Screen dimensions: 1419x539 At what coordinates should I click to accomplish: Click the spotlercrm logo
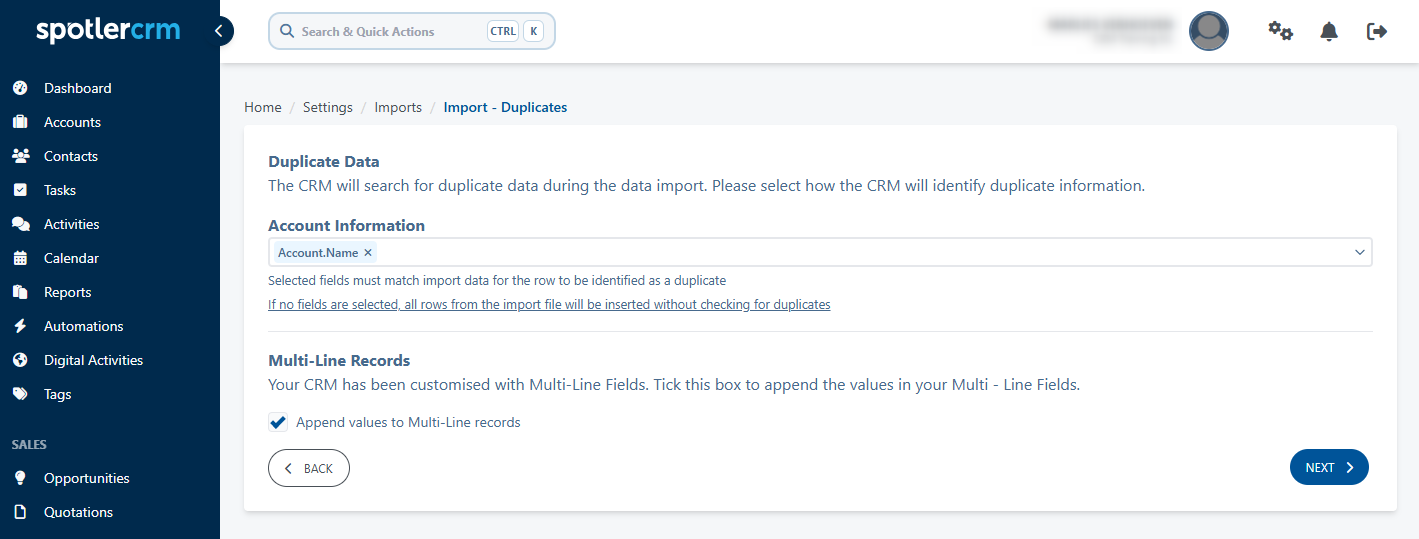108,30
